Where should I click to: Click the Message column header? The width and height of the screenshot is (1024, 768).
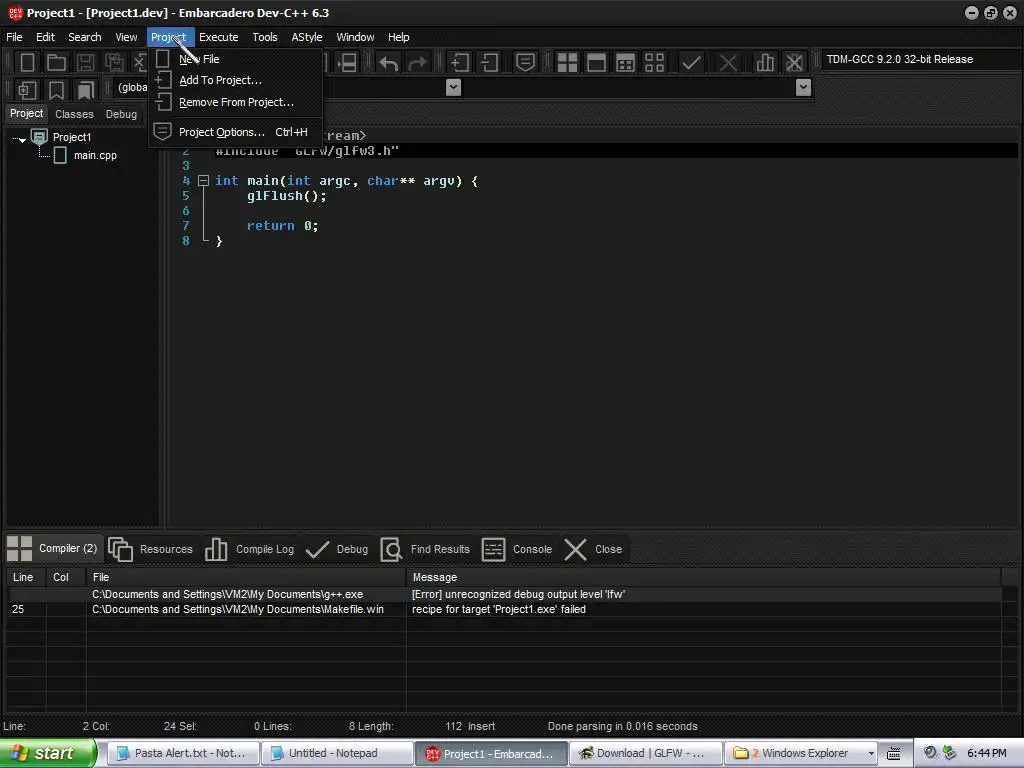click(x=703, y=577)
